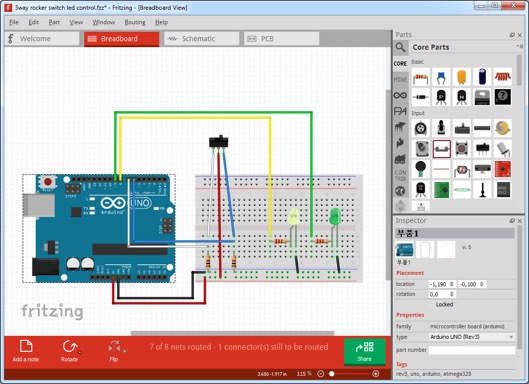Screen dimensions: 529x384
Task: Select the resistor part in Core Parts
Action: point(421,78)
